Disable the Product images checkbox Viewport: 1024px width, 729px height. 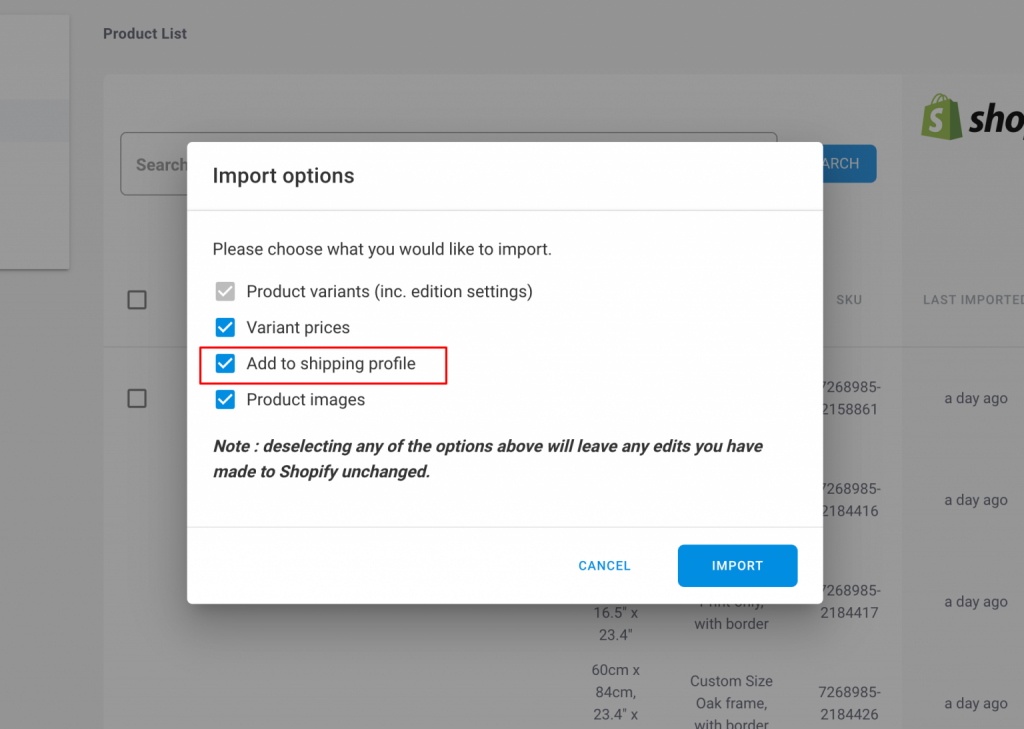click(225, 399)
